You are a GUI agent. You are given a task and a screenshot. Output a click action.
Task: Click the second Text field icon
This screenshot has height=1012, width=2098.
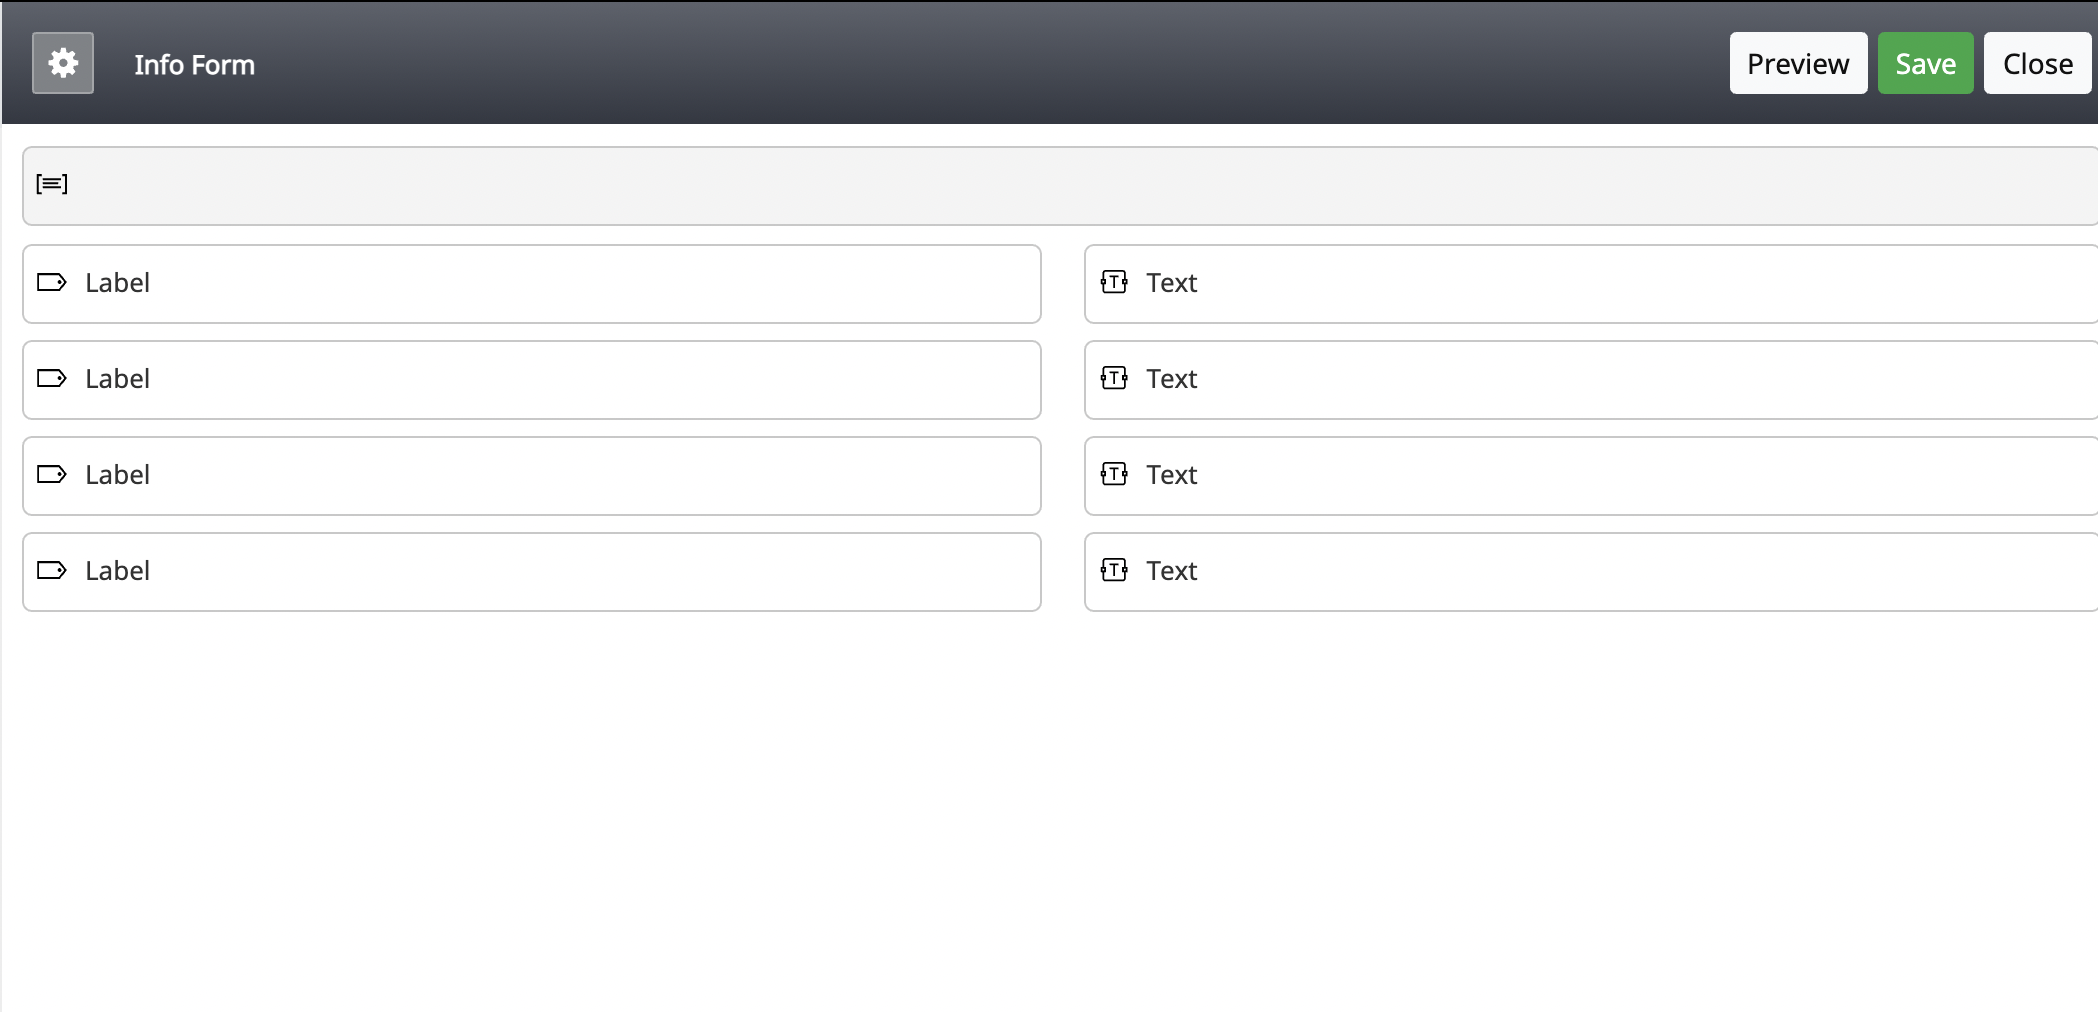click(x=1114, y=378)
